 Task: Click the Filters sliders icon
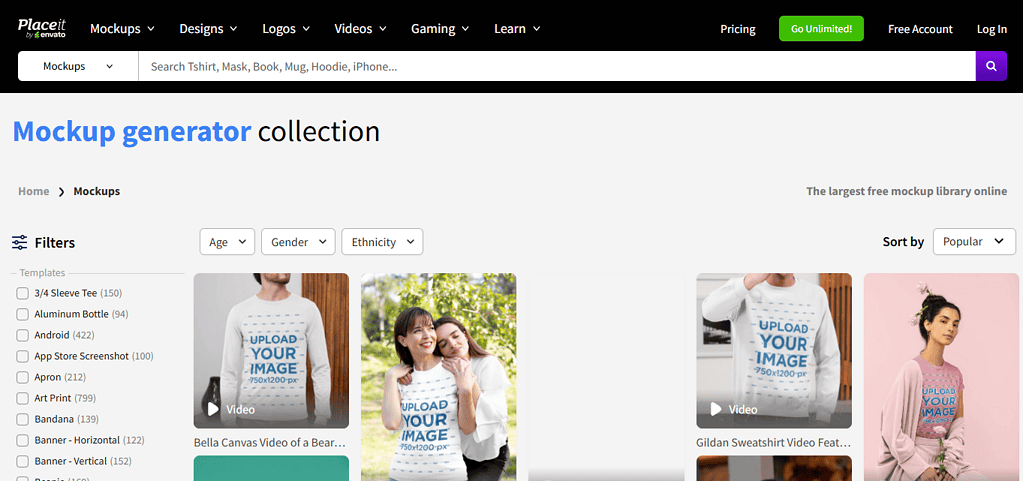pyautogui.click(x=20, y=242)
